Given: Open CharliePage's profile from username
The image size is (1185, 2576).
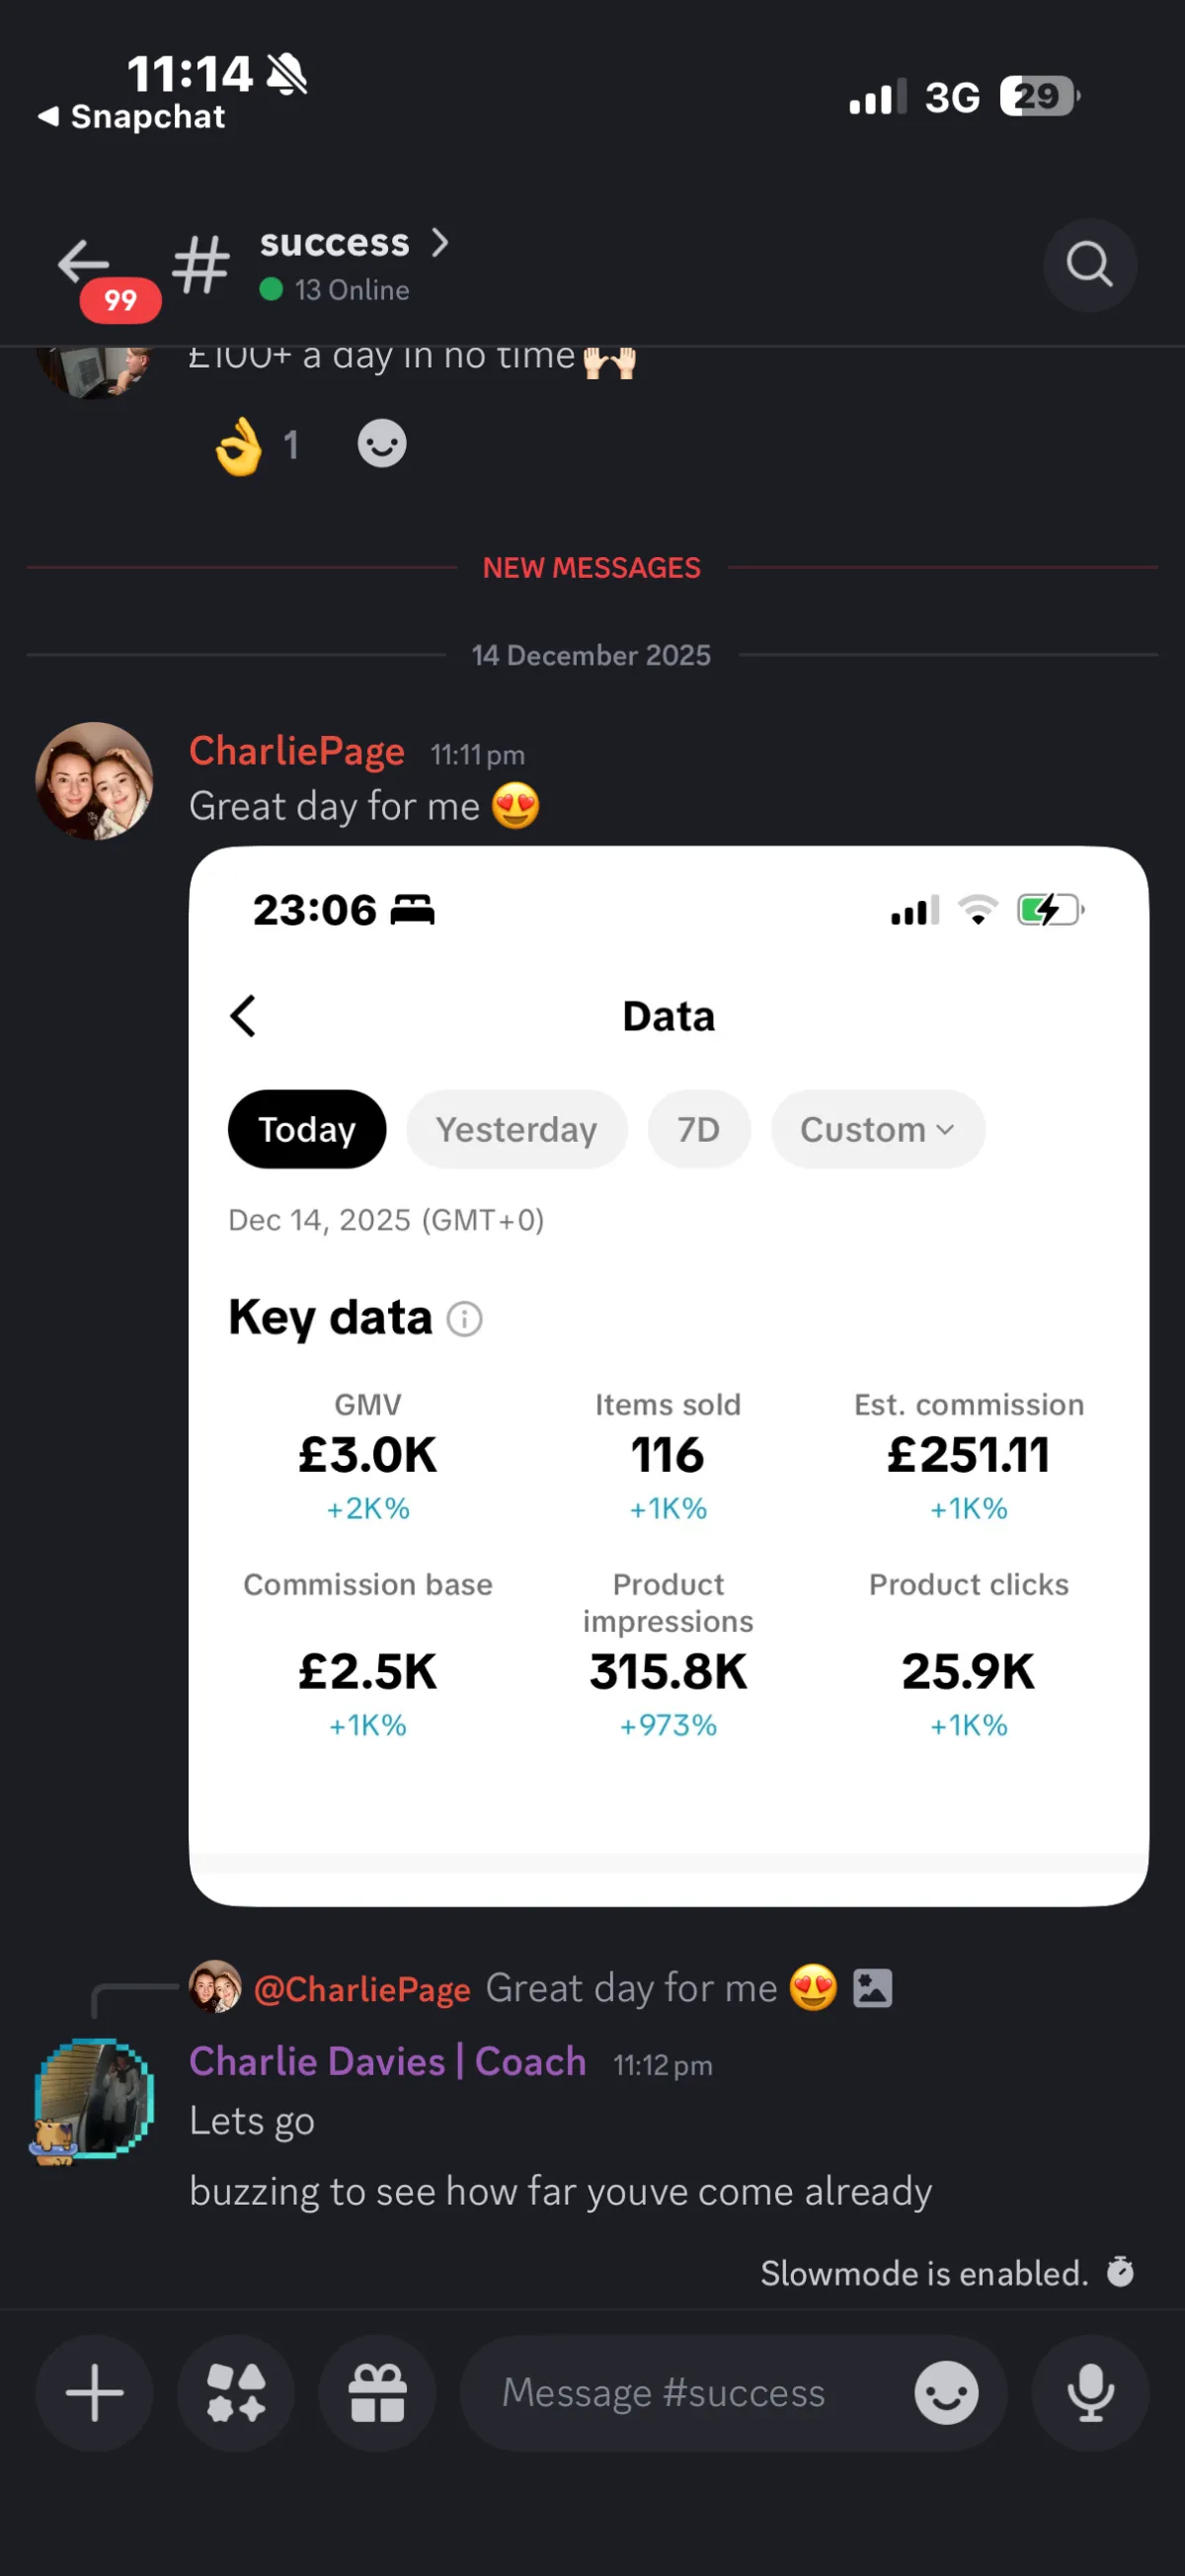Looking at the screenshot, I should (x=297, y=751).
